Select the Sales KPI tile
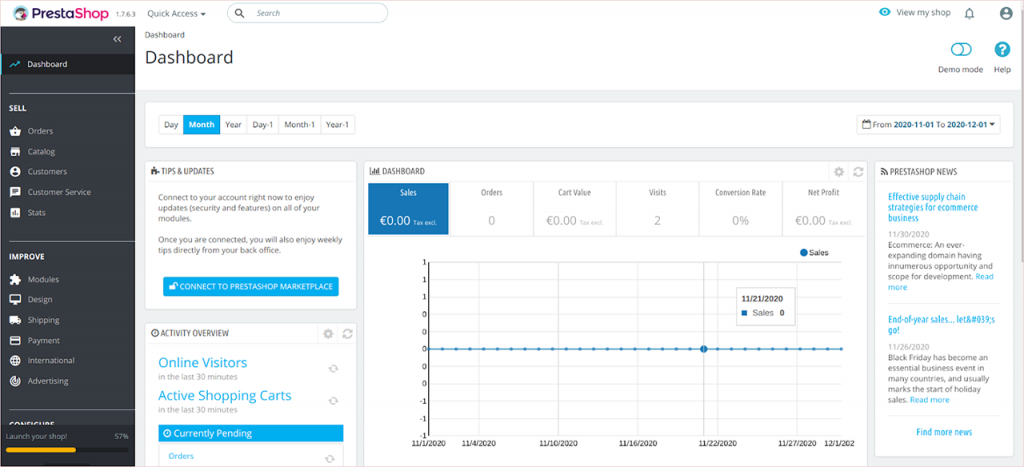 [x=408, y=208]
